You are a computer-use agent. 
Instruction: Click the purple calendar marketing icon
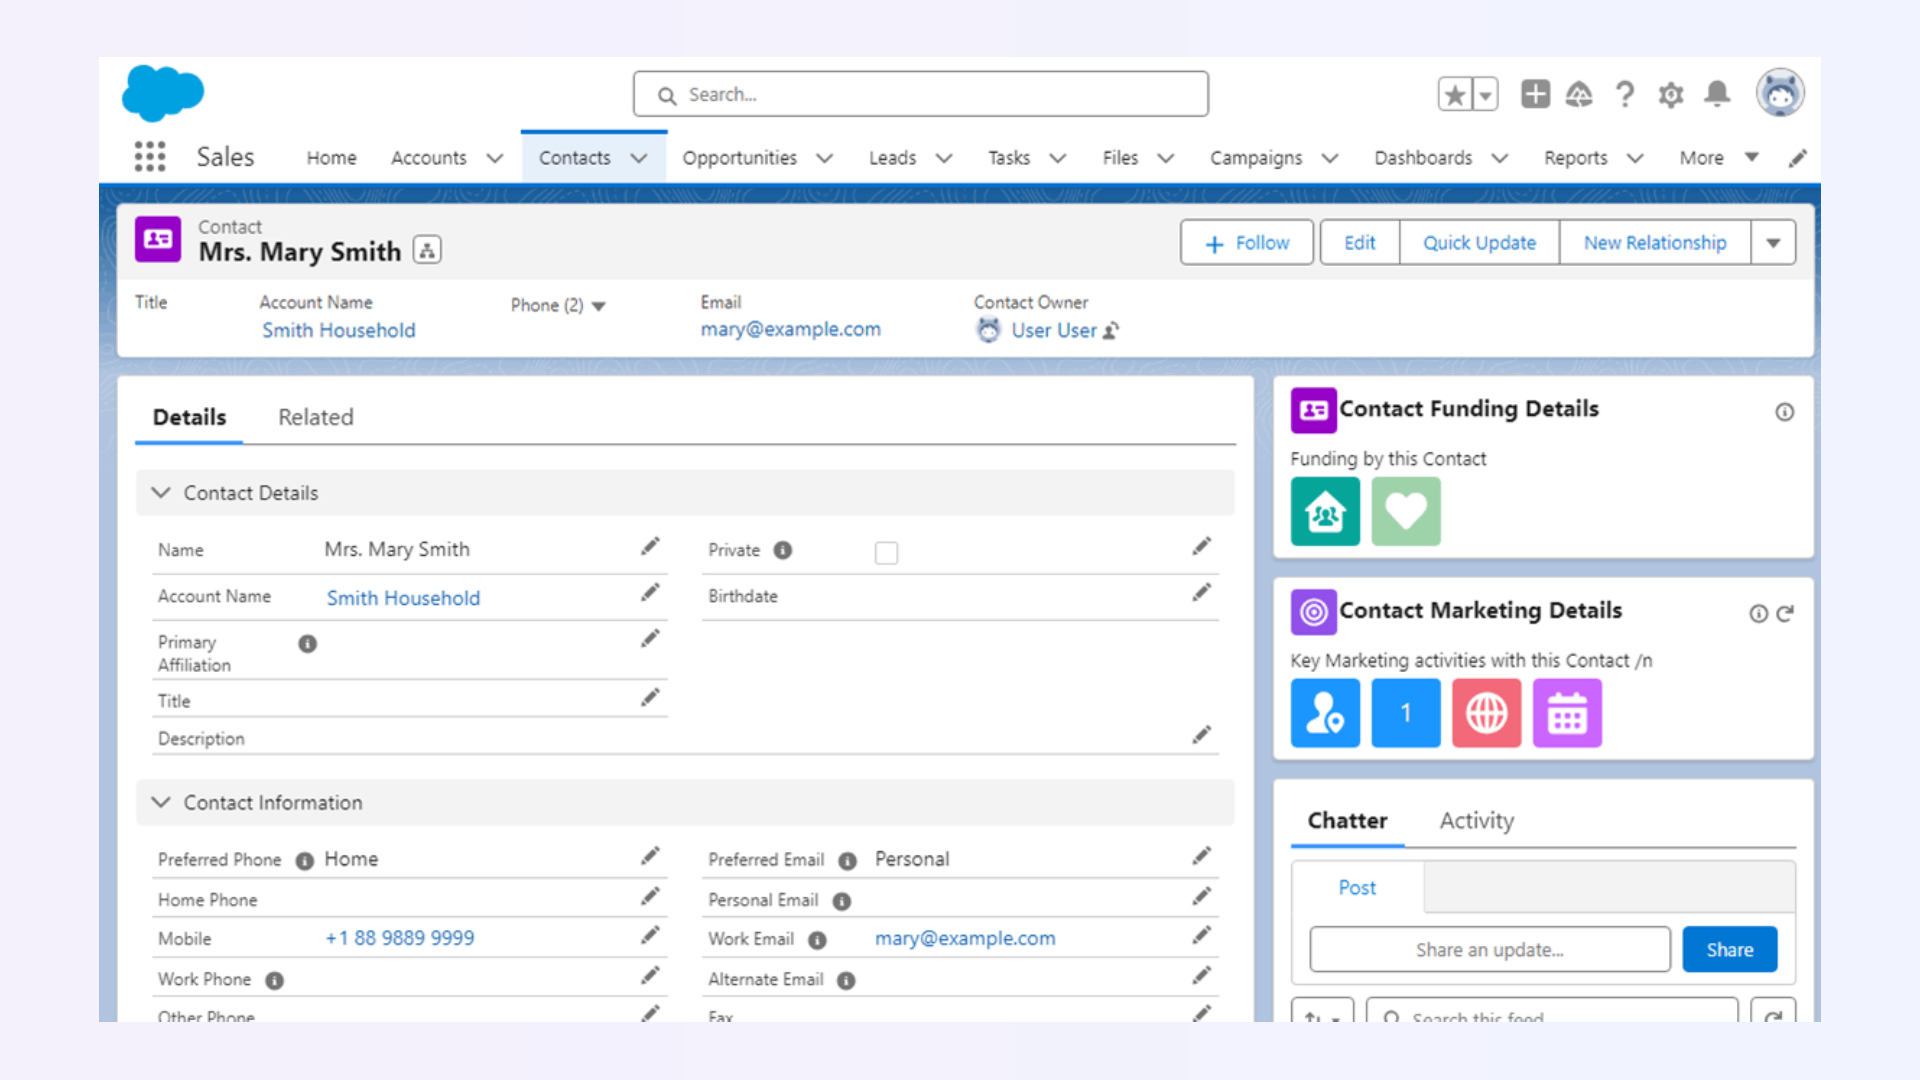click(1566, 713)
